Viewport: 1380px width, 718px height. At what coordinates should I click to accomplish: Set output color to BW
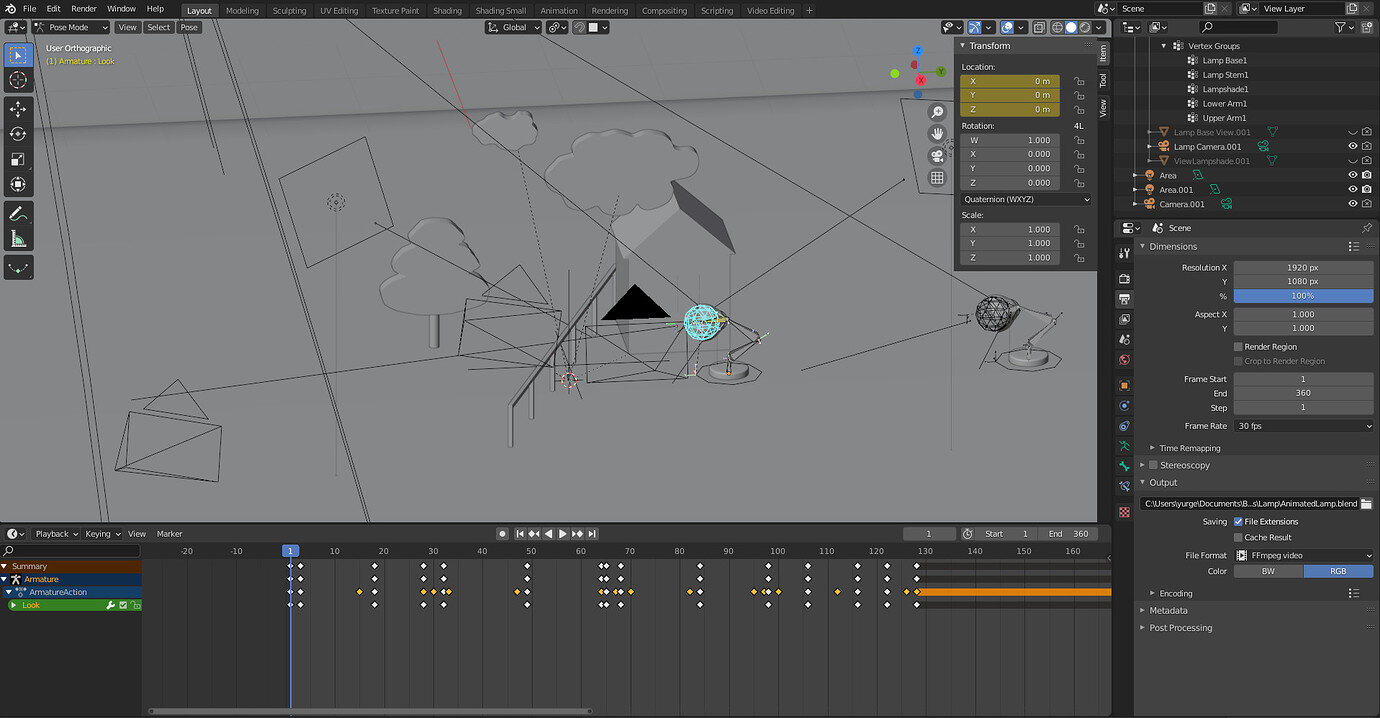pyautogui.click(x=1268, y=571)
